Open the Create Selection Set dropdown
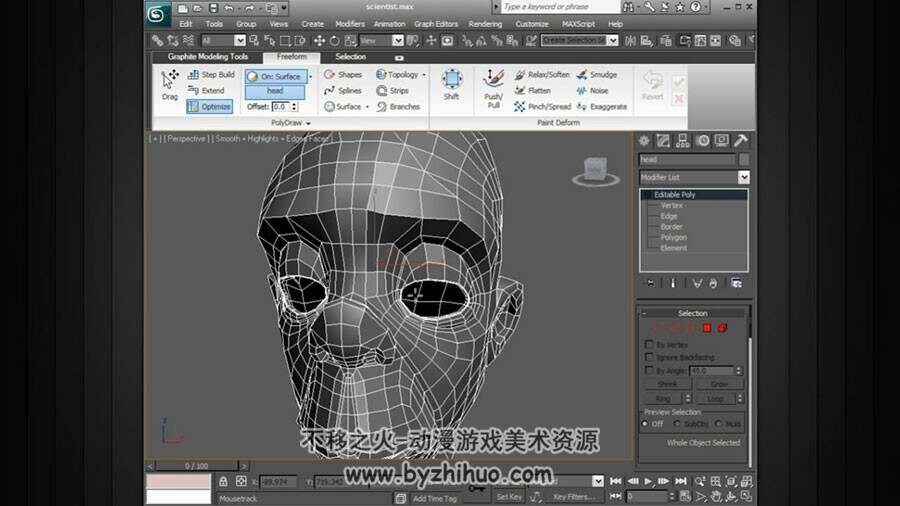 [612, 40]
